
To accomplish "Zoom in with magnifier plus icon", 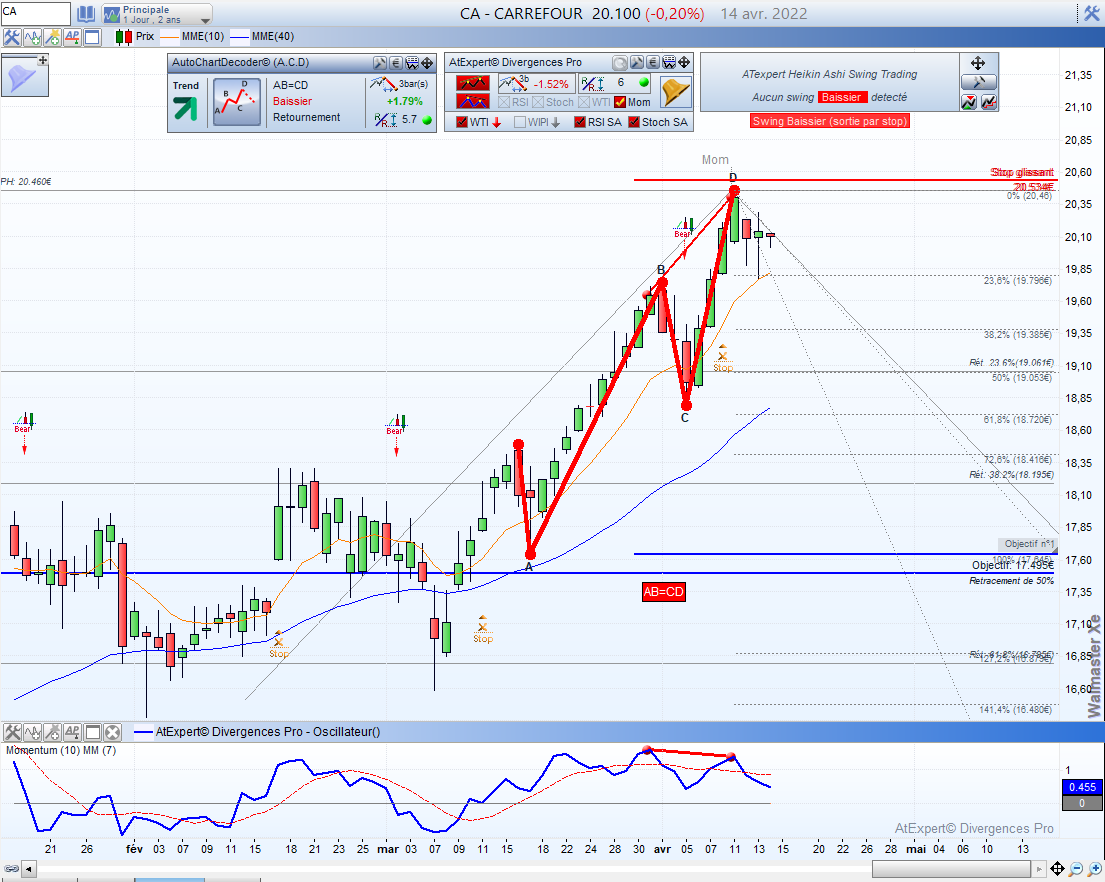I will tap(1095, 869).
